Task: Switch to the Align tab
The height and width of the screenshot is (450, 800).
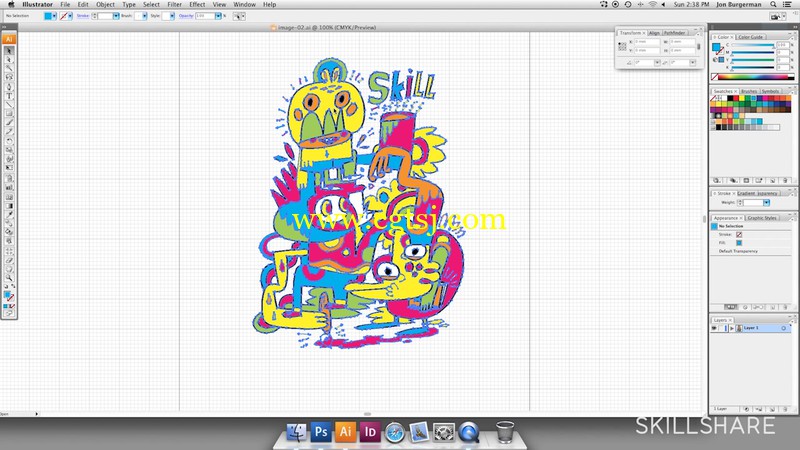Action: point(655,33)
